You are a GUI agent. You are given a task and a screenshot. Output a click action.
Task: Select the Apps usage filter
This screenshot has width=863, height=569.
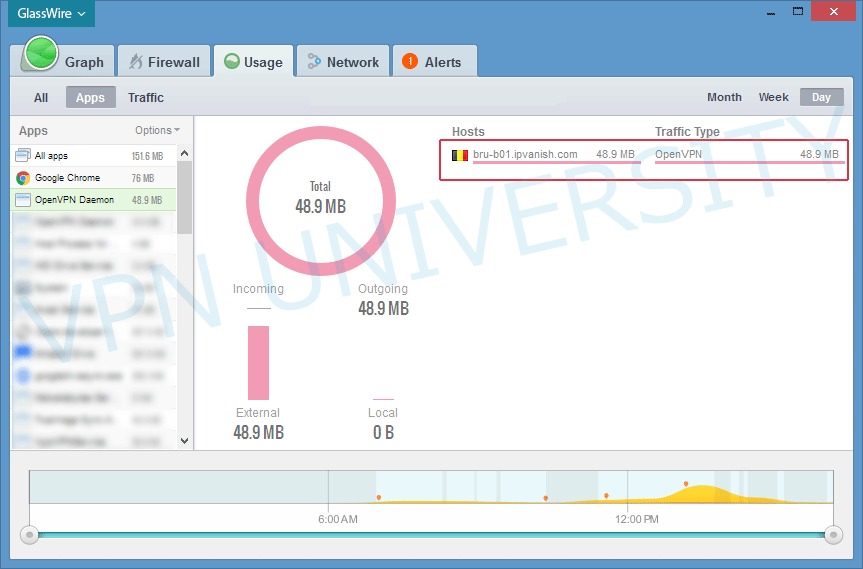click(x=90, y=97)
